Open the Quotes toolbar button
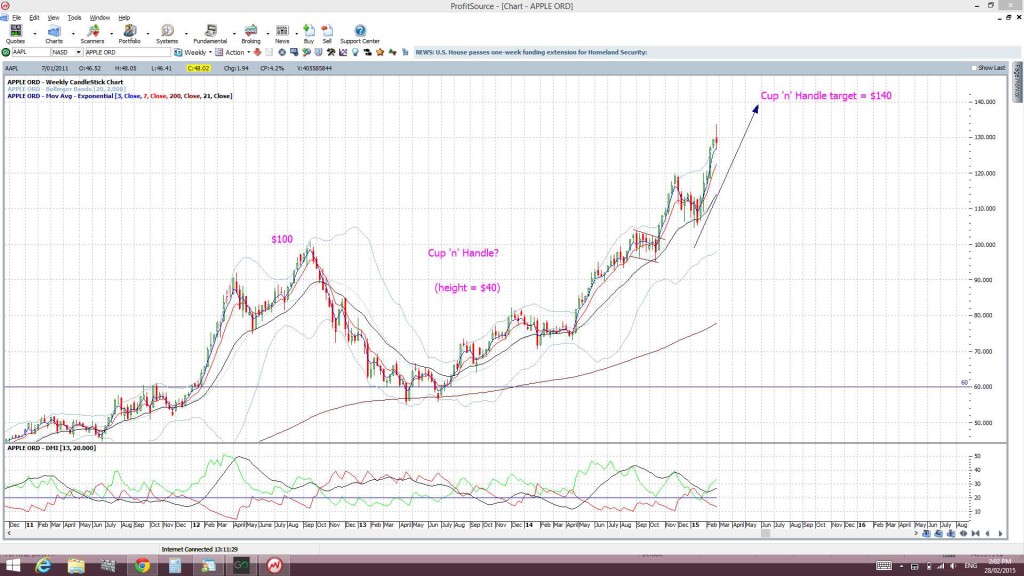1024x576 pixels. click(15, 34)
